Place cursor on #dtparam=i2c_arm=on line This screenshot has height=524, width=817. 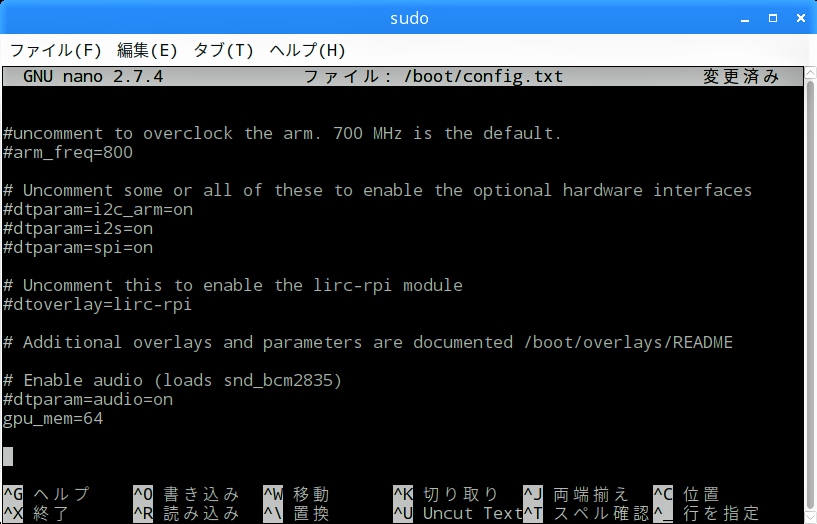point(98,209)
